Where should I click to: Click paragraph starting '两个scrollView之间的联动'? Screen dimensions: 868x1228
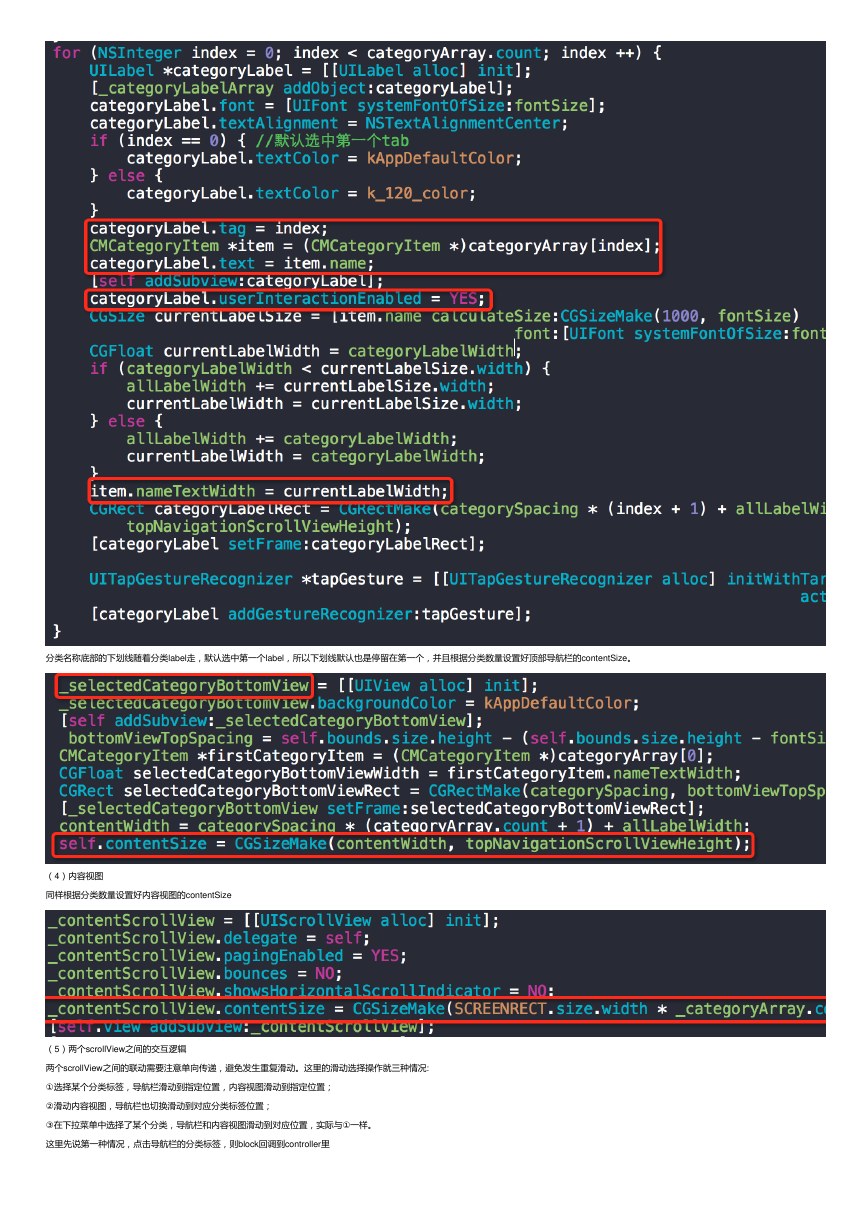[x=237, y=1068]
